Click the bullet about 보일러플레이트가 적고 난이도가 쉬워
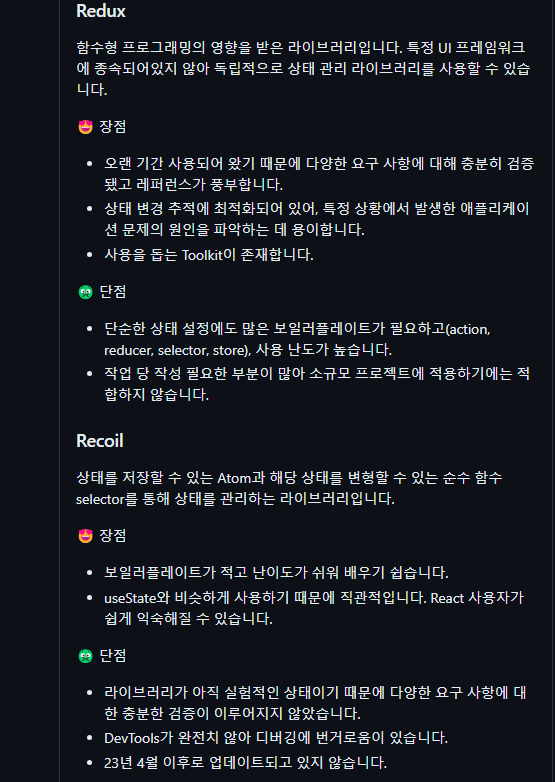Image resolution: width=555 pixels, height=782 pixels. click(x=276, y=573)
